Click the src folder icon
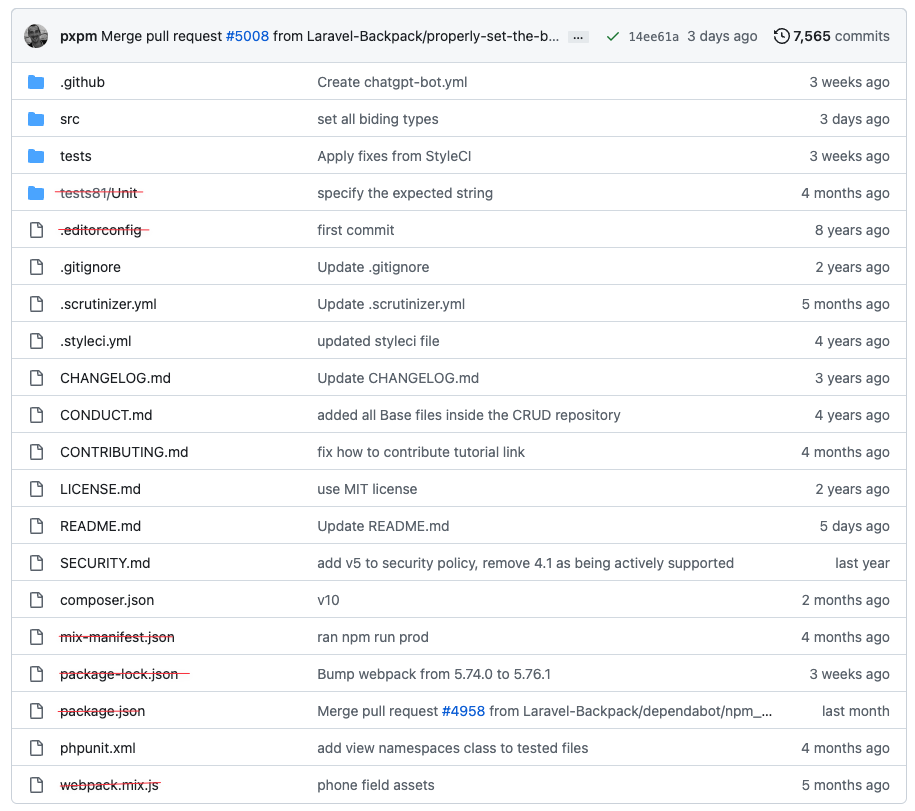Image resolution: width=915 pixels, height=811 pixels. tap(38, 119)
